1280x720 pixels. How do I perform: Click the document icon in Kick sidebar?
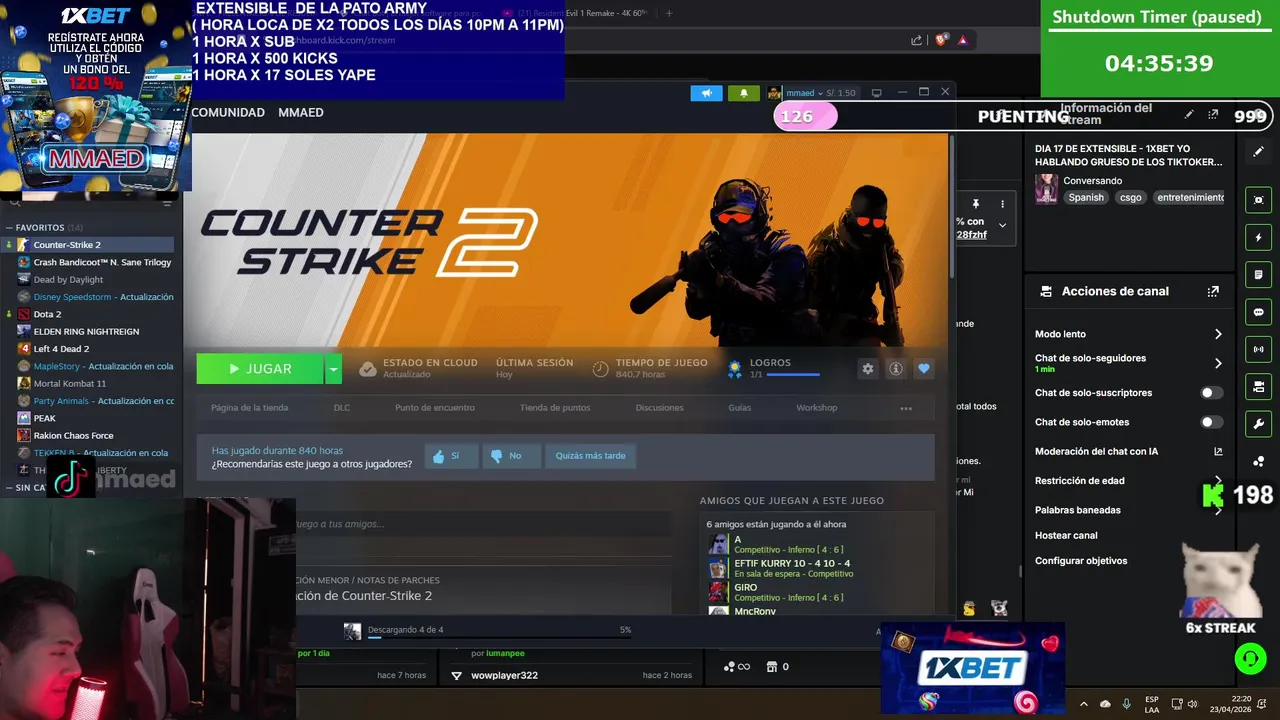(x=1259, y=275)
